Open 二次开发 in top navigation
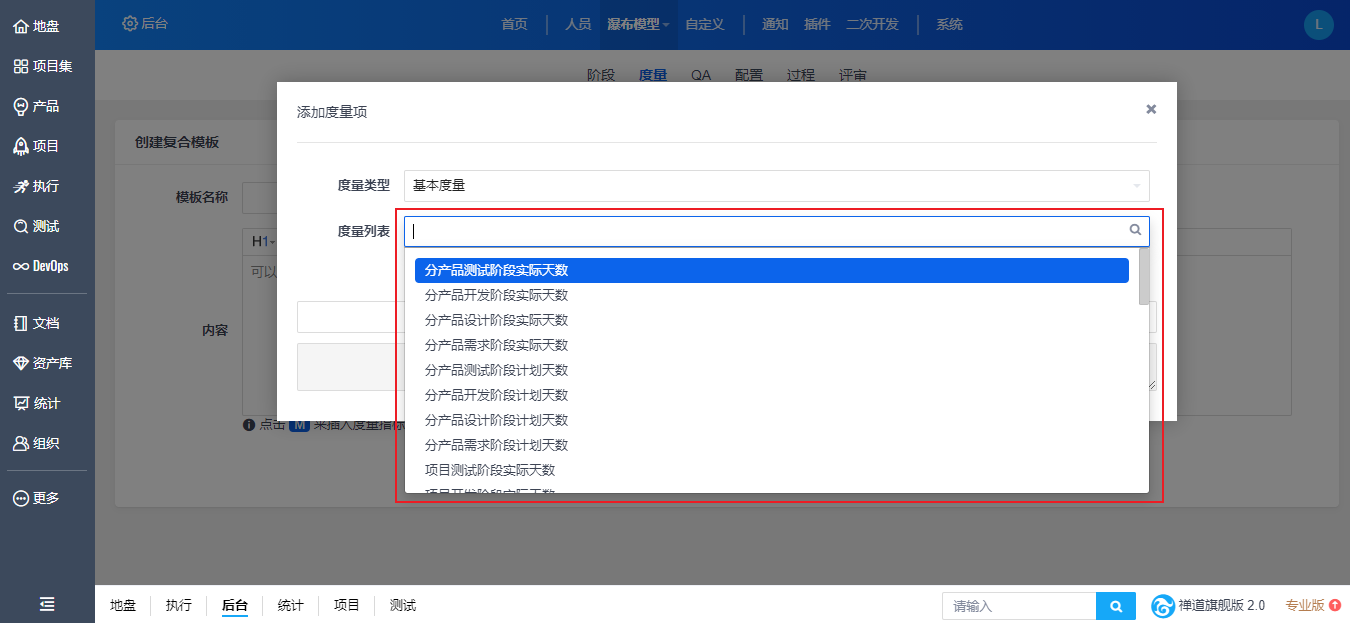The image size is (1350, 623). tap(872, 24)
